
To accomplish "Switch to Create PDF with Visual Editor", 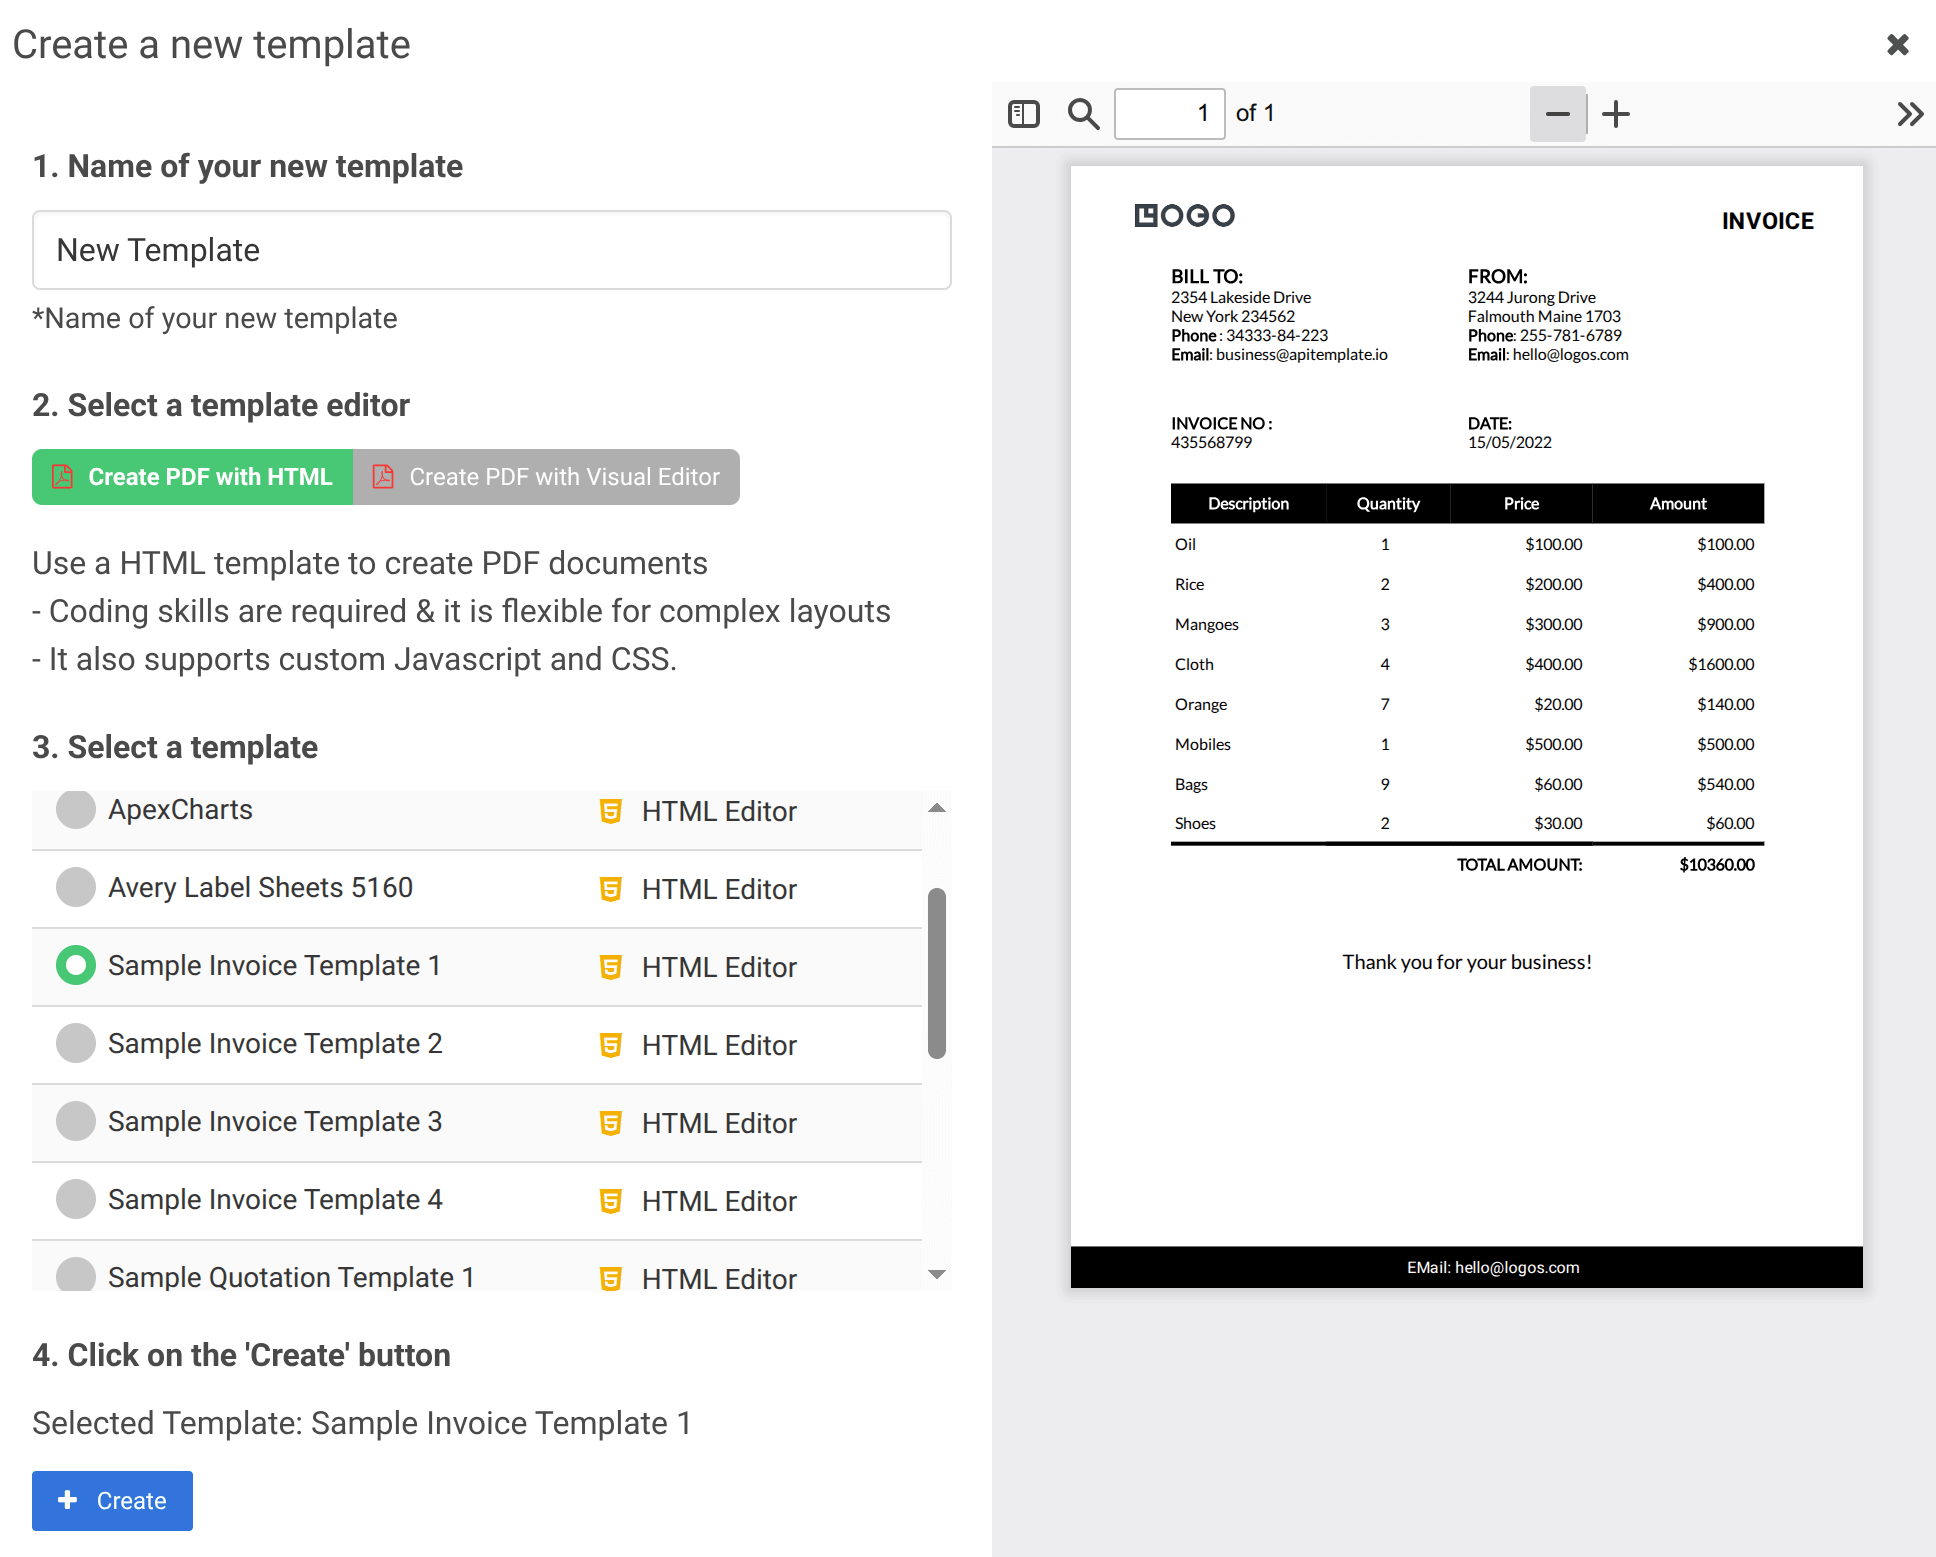I will [546, 477].
